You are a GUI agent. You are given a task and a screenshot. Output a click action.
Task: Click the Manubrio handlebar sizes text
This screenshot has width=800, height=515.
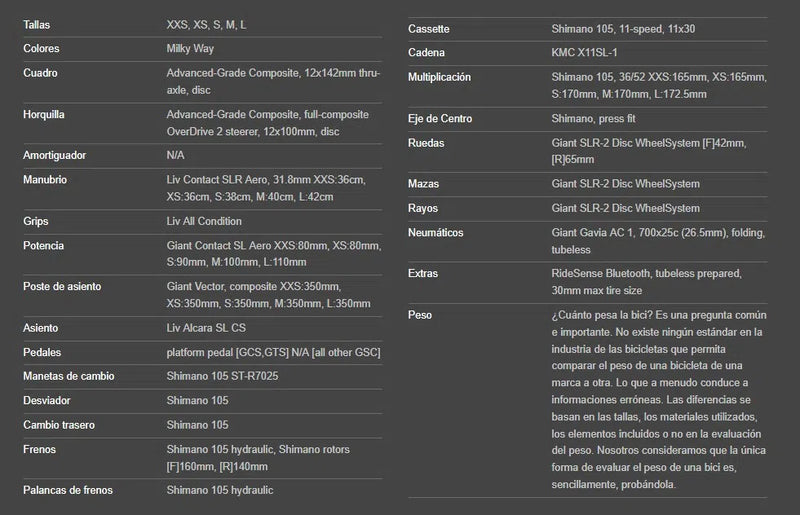[266, 188]
